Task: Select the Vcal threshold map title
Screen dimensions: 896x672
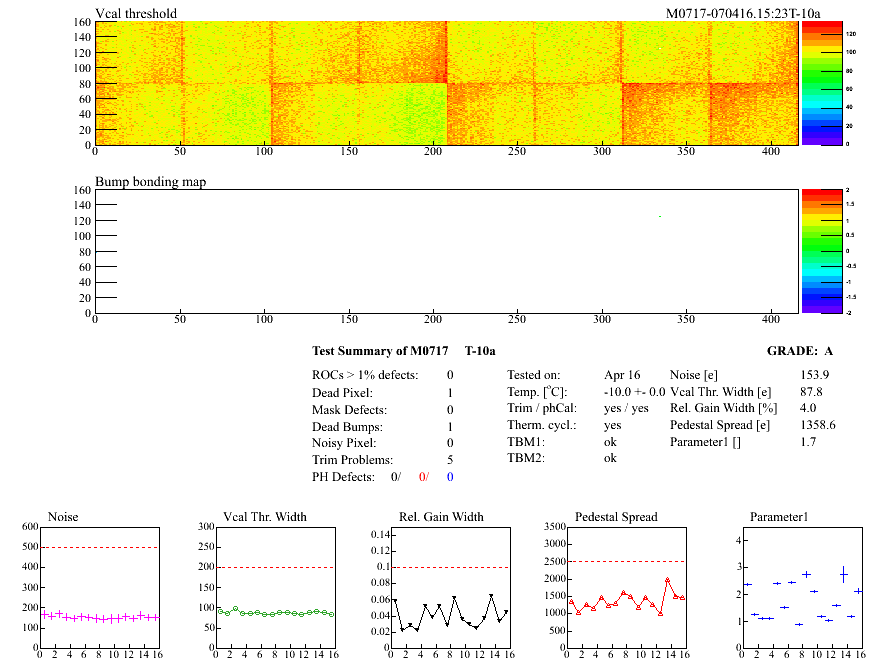Action: [x=136, y=13]
